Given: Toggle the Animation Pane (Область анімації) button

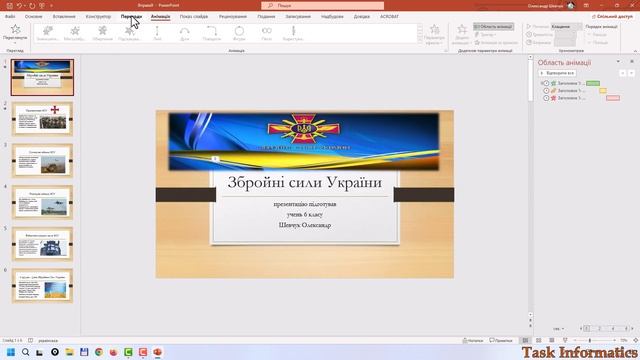Looking at the screenshot, I should [493, 27].
